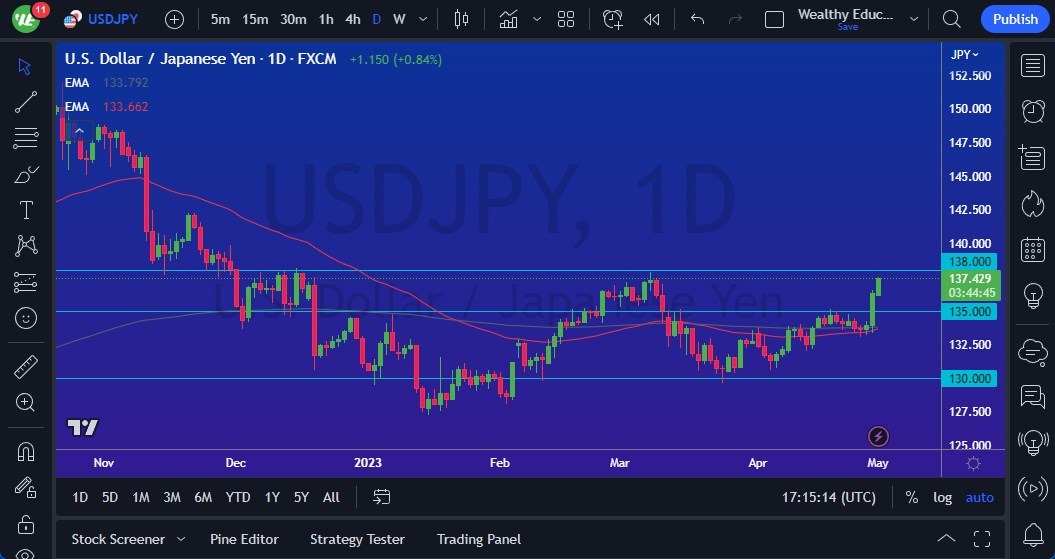This screenshot has width=1055, height=559.
Task: Toggle log scale
Action: [942, 497]
